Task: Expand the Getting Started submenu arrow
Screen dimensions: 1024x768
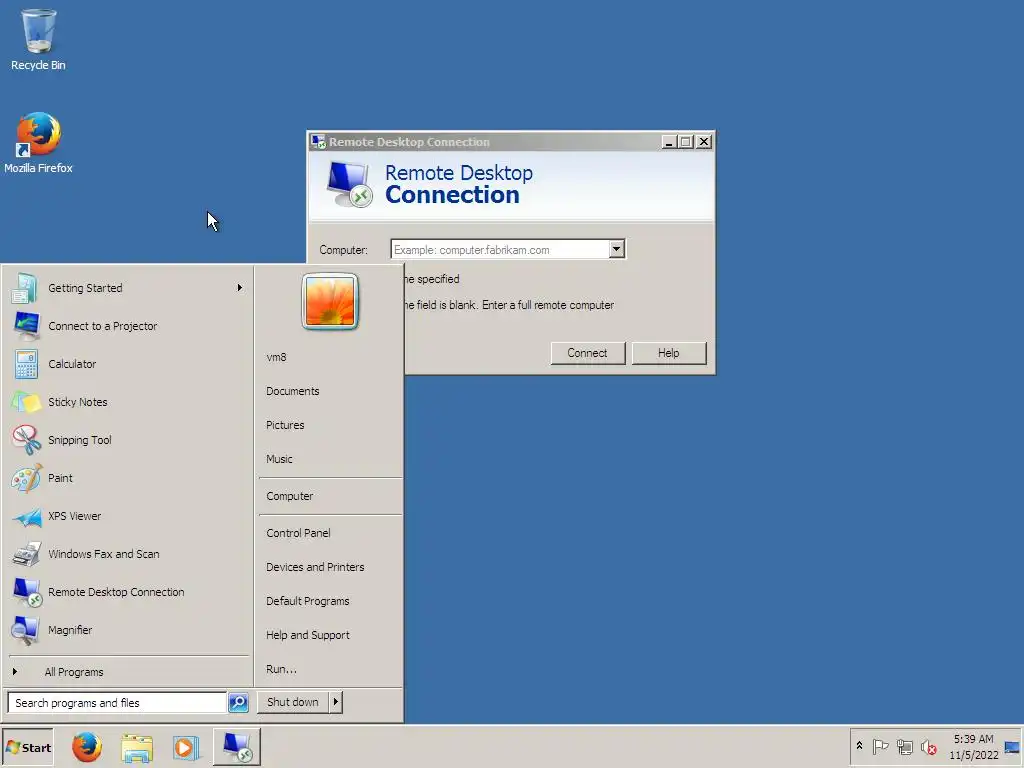Action: 240,287
